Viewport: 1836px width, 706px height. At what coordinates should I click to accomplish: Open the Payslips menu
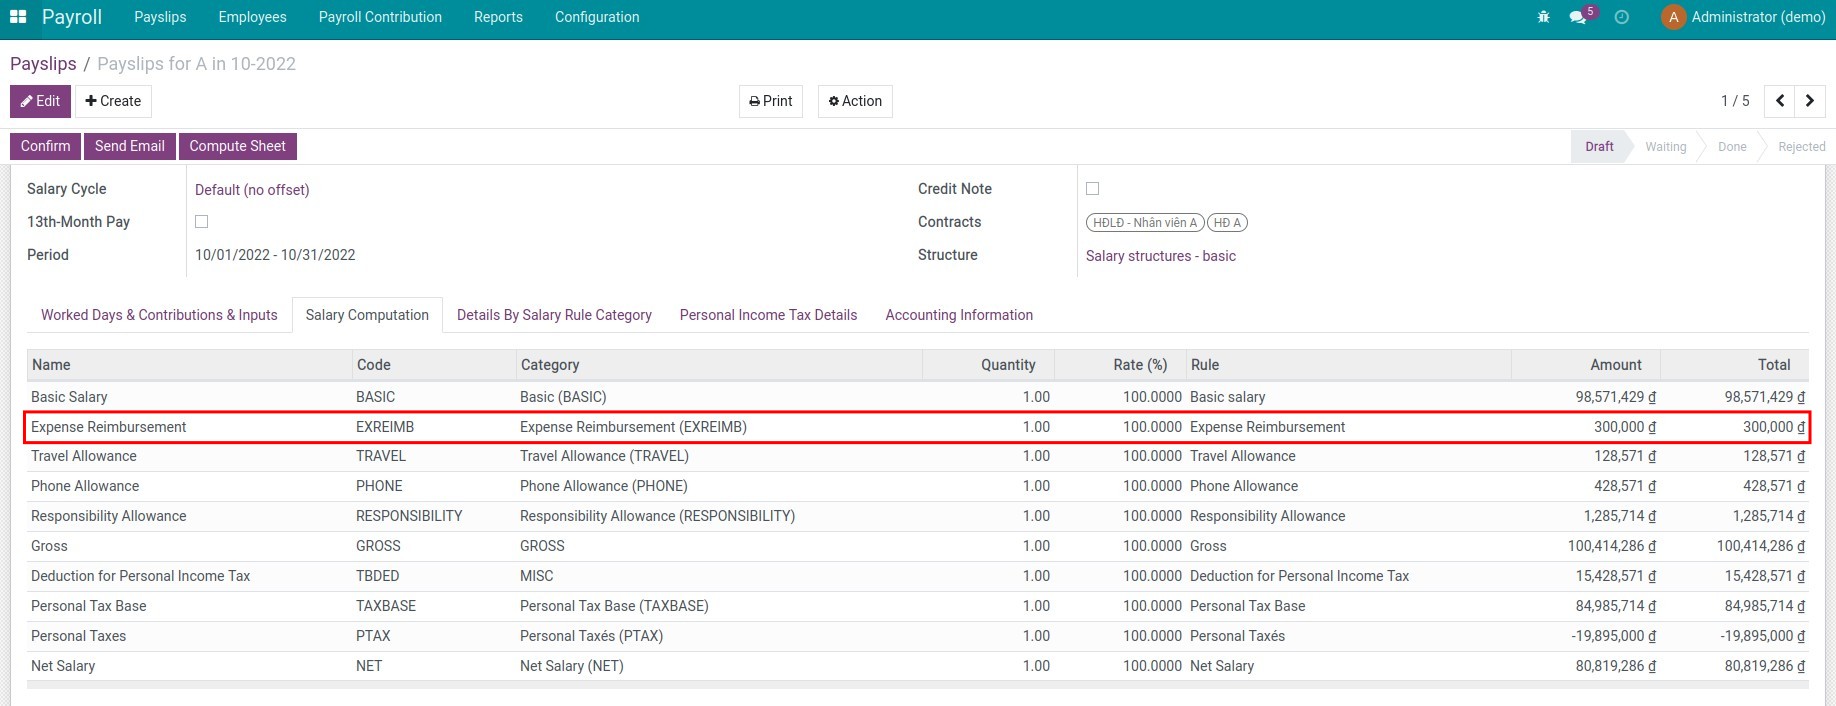pos(160,17)
